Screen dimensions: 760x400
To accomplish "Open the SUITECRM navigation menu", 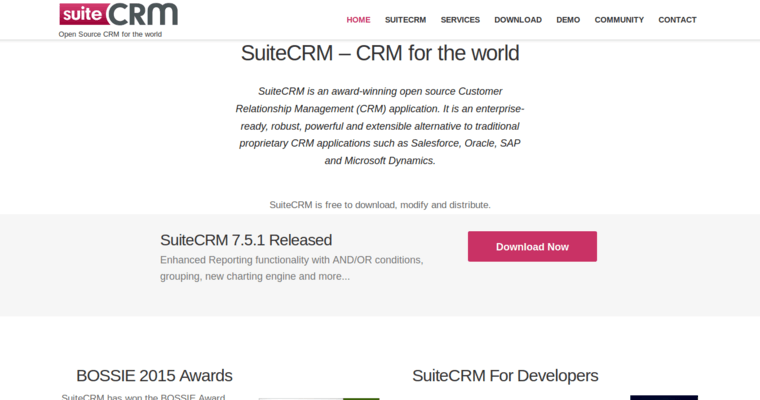I will pos(405,20).
